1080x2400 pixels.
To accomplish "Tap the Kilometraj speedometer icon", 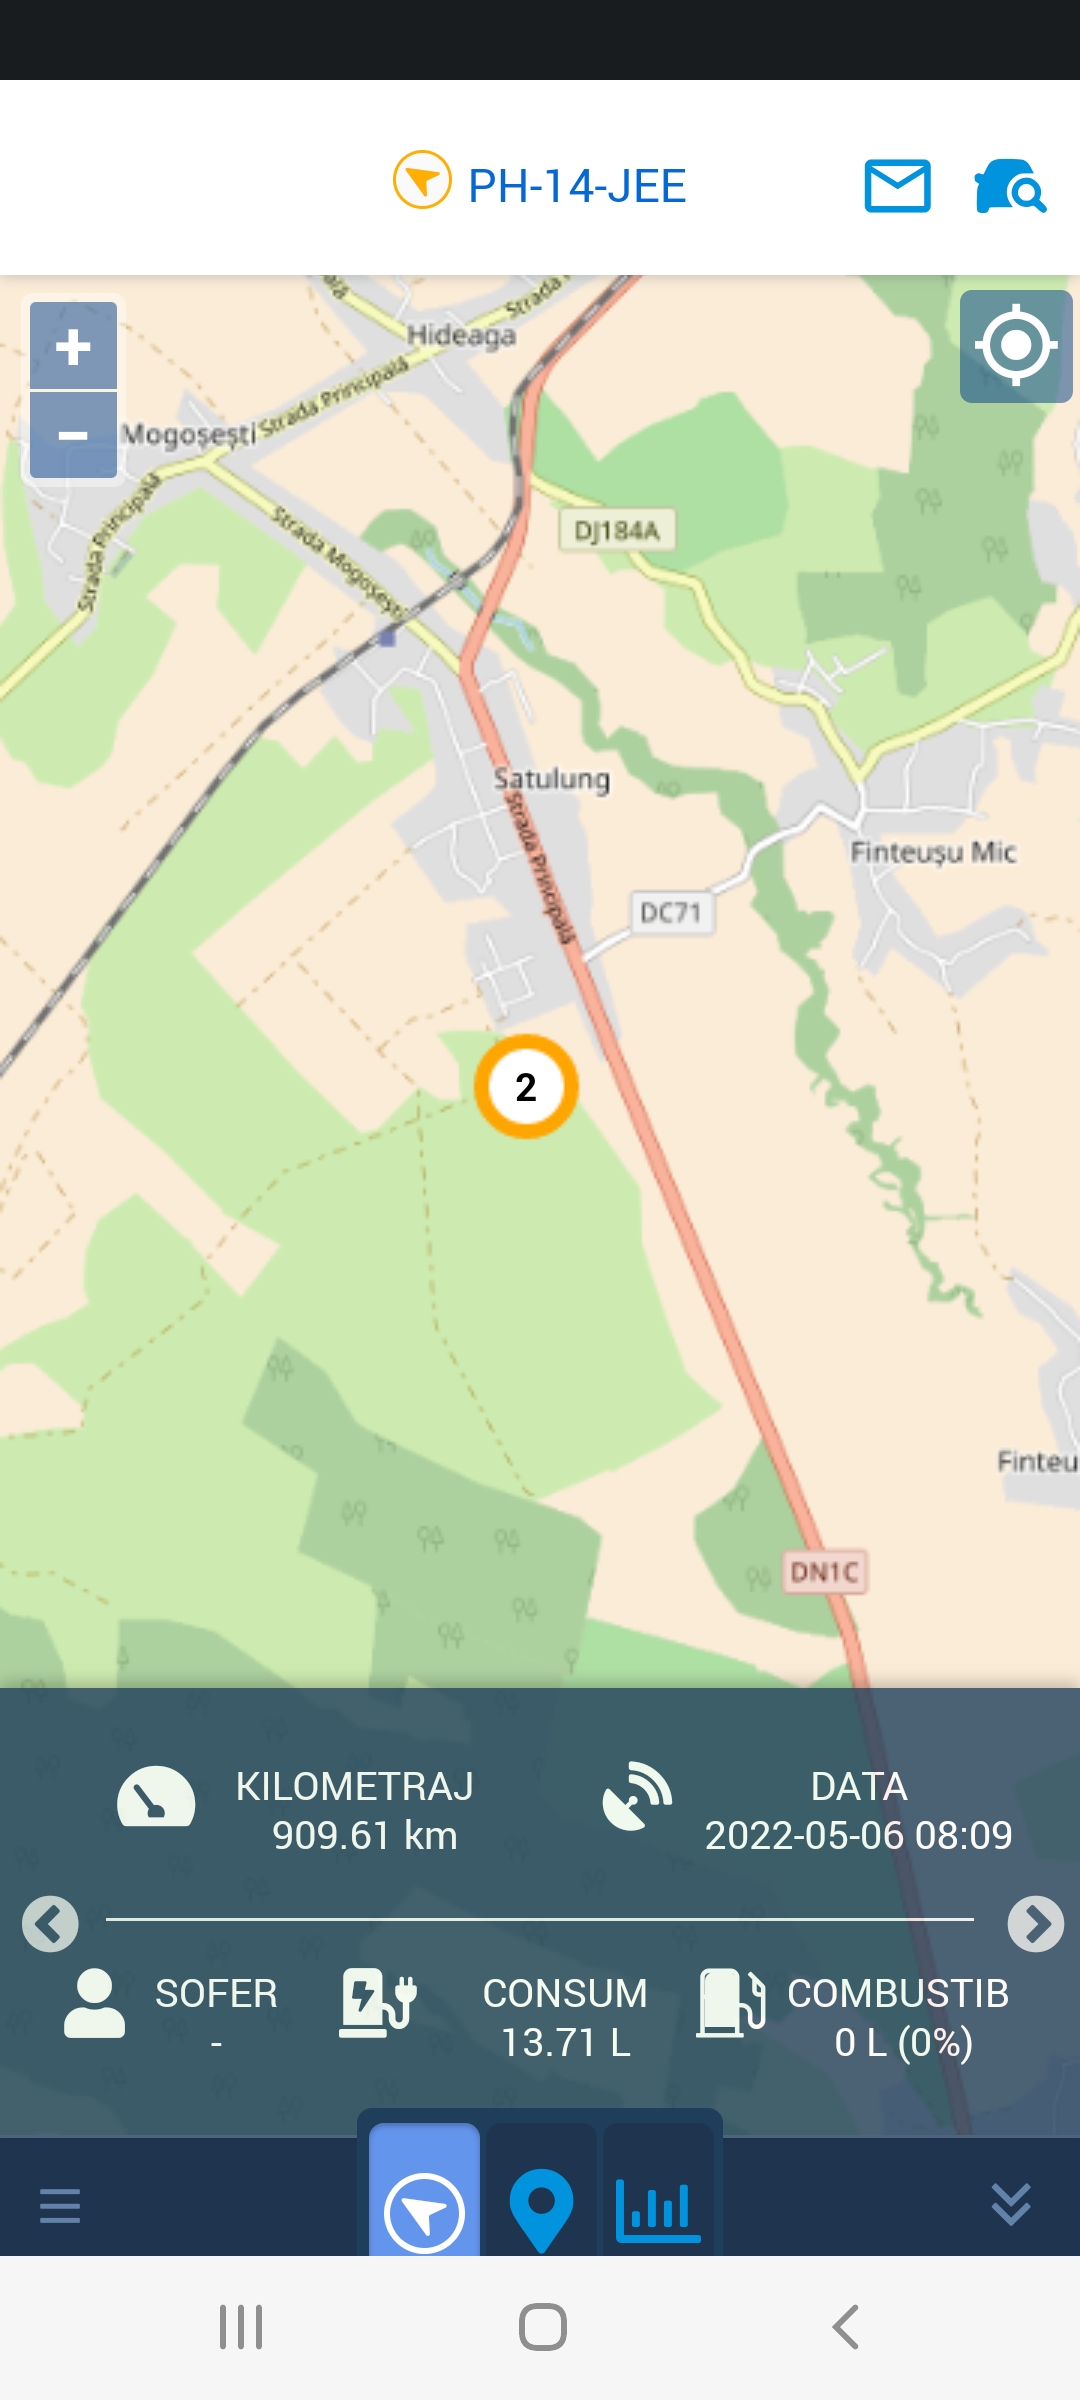I will click(x=156, y=1797).
